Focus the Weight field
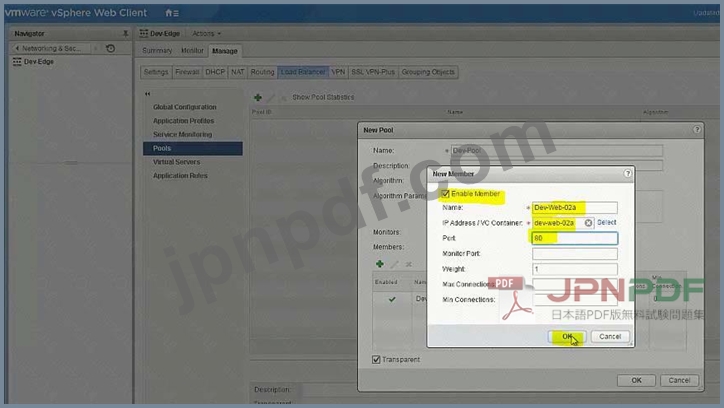The width and height of the screenshot is (724, 408). coord(574,269)
